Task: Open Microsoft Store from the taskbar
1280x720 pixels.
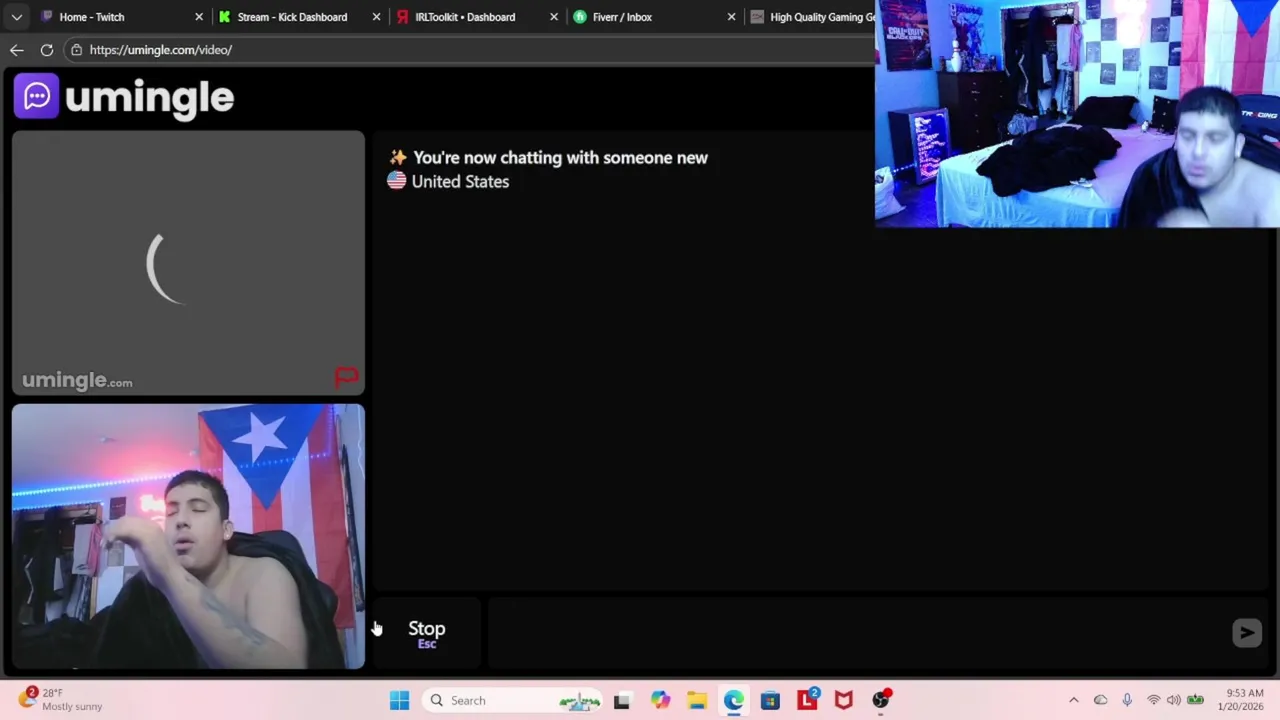Action: click(770, 700)
